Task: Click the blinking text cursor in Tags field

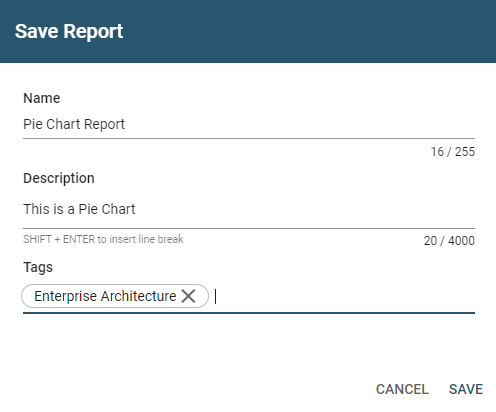Action: [x=216, y=296]
